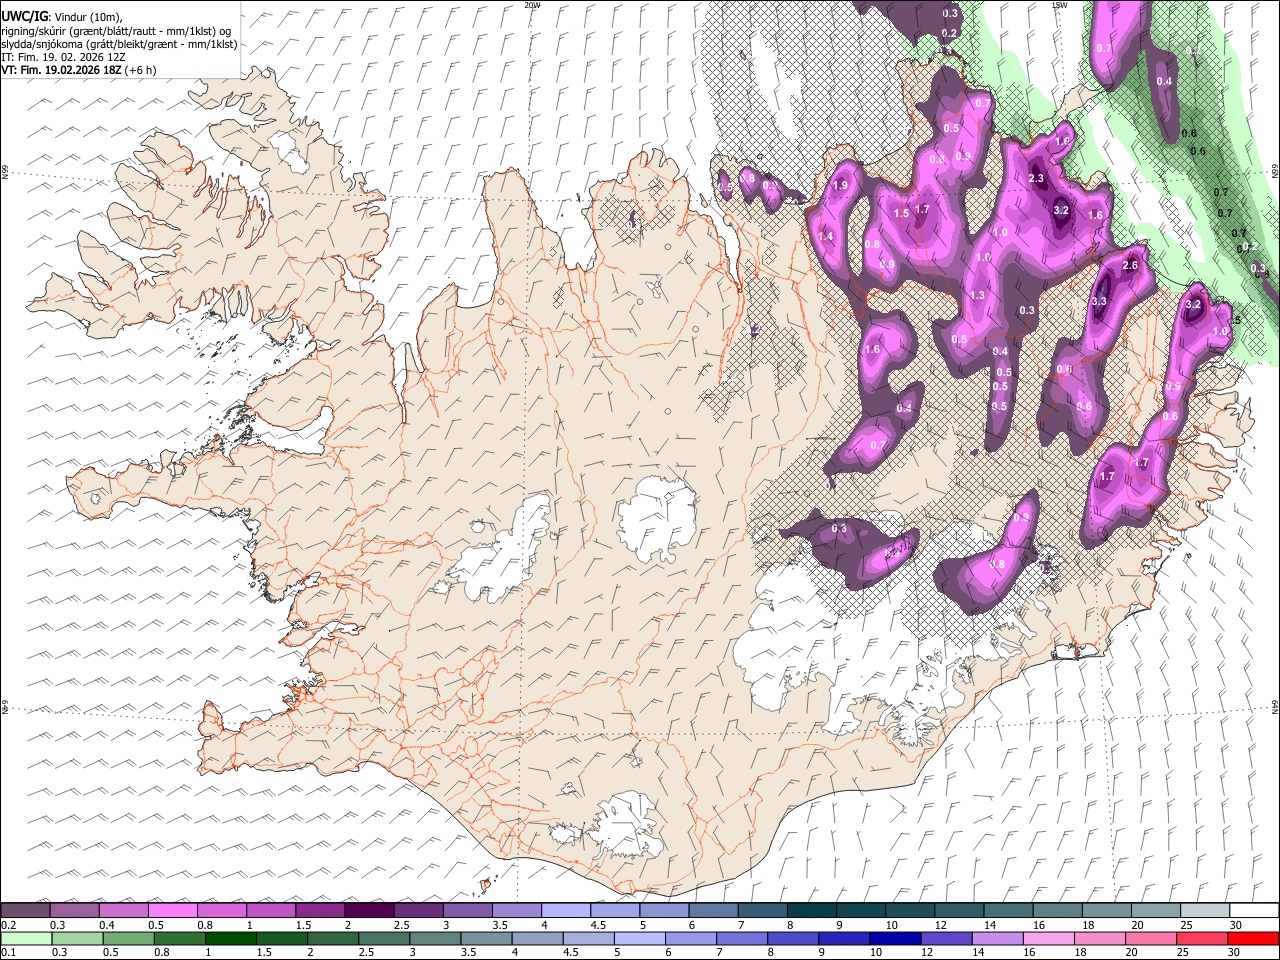Viewport: 1280px width, 960px height.
Task: Pick the rain legend swatch labeled 3.5
Action: [486, 938]
